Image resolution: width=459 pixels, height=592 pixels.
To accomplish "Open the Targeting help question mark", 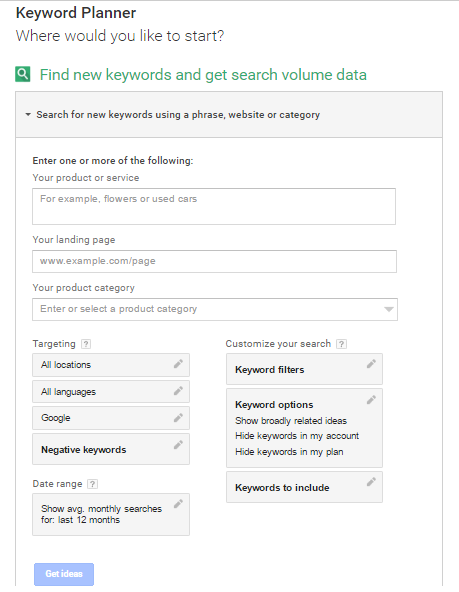I will pos(86,344).
